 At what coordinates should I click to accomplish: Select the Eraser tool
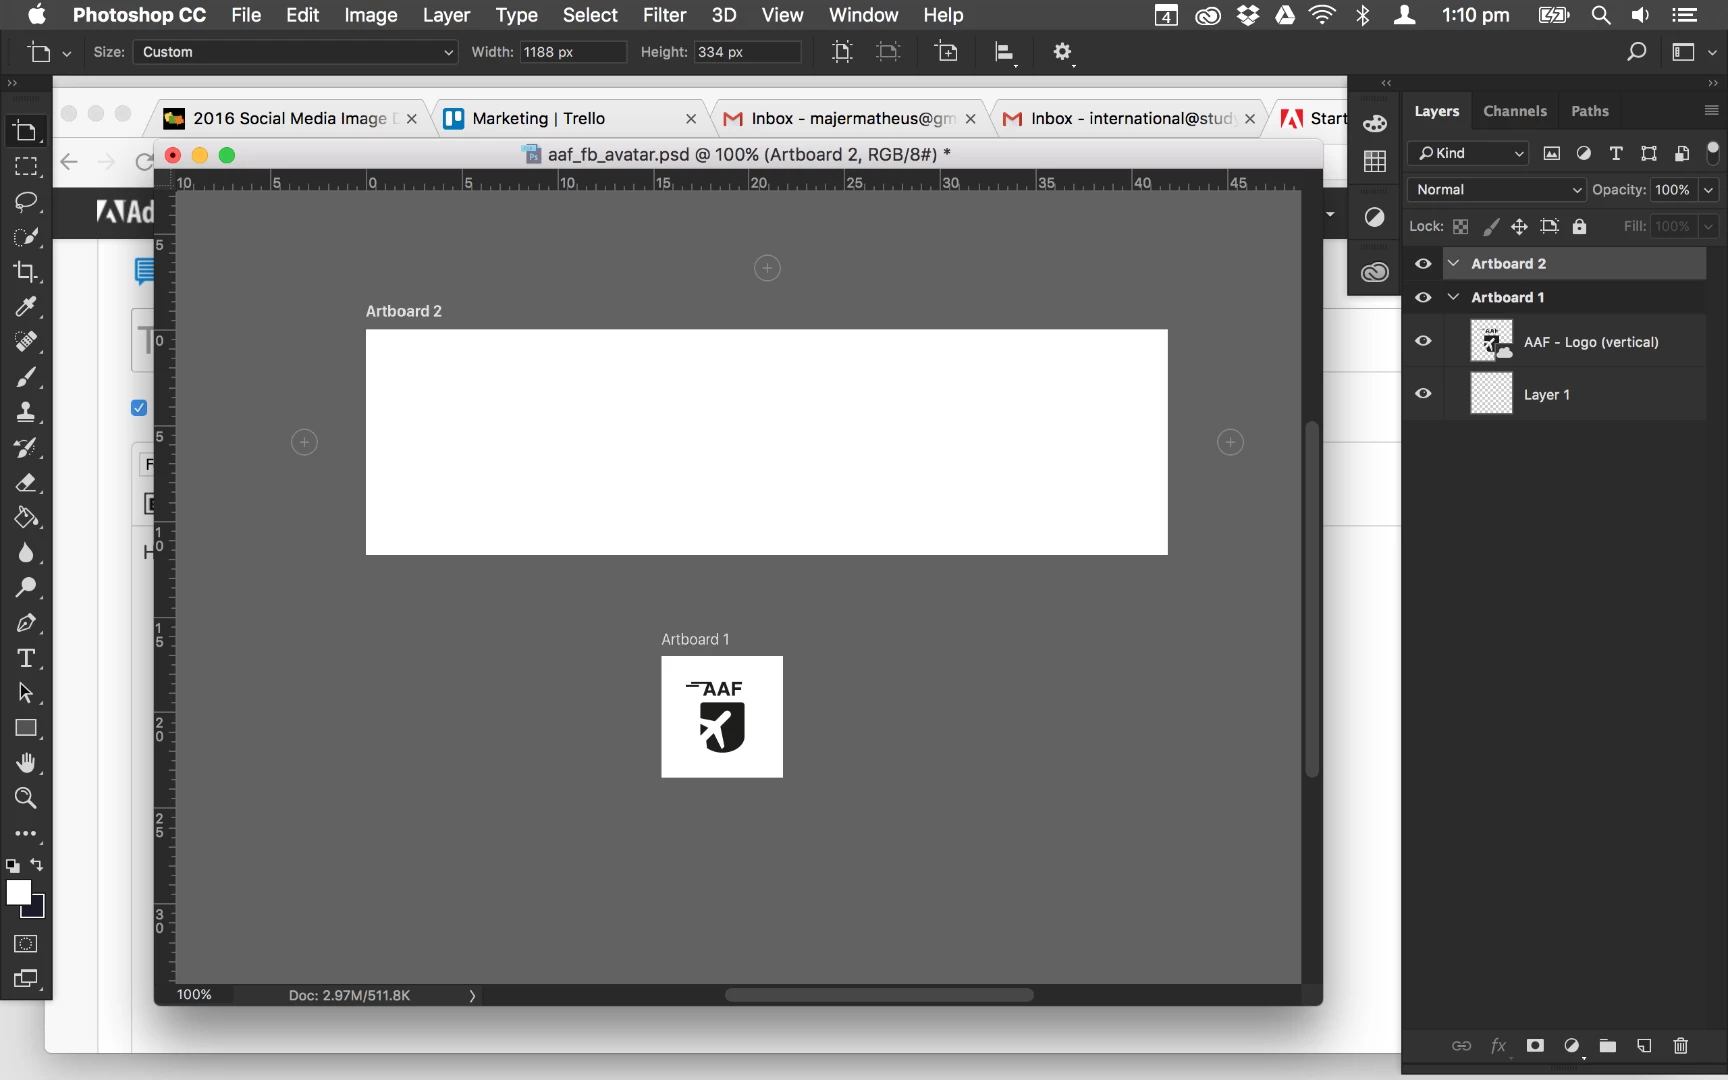click(26, 483)
